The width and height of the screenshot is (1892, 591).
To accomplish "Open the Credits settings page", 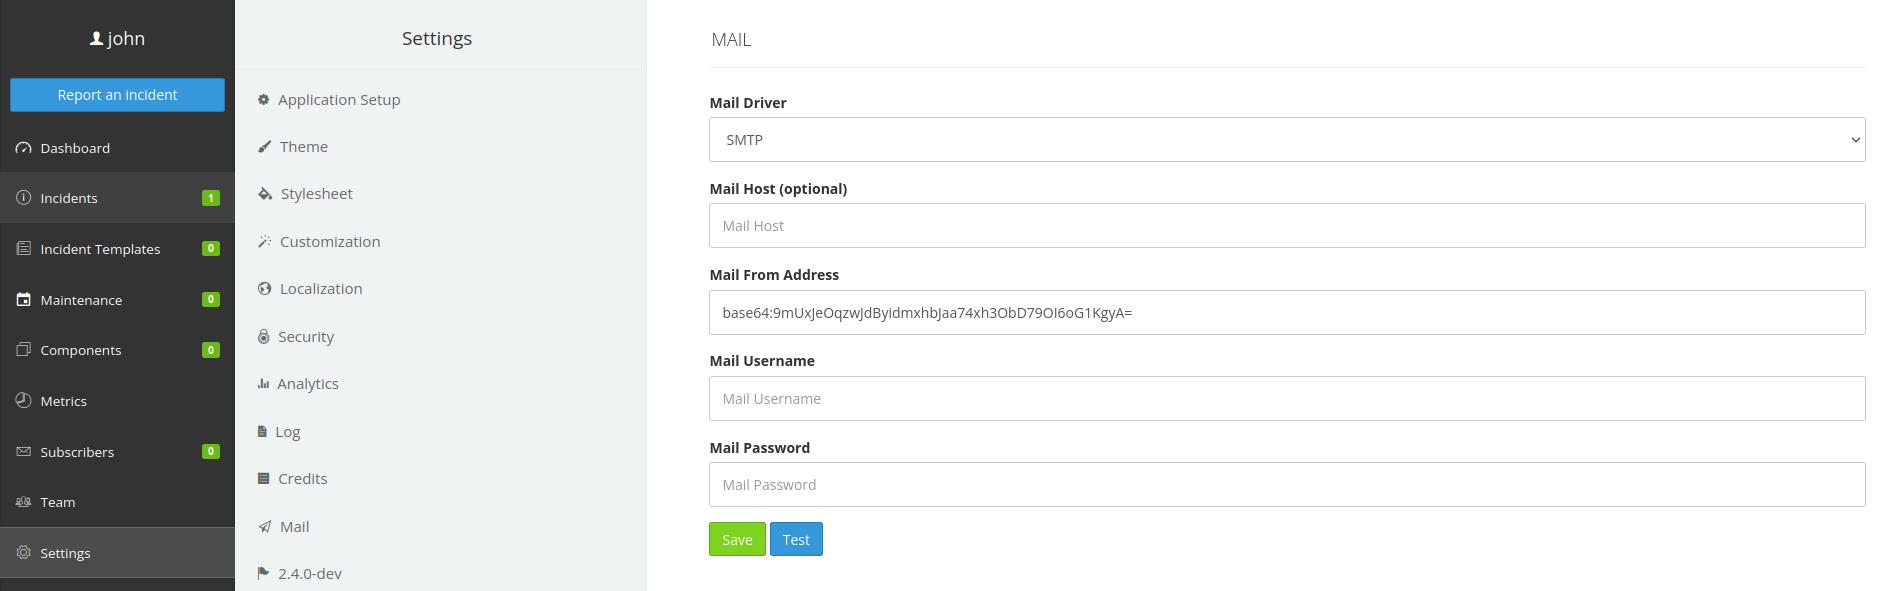I will pyautogui.click(x=303, y=478).
